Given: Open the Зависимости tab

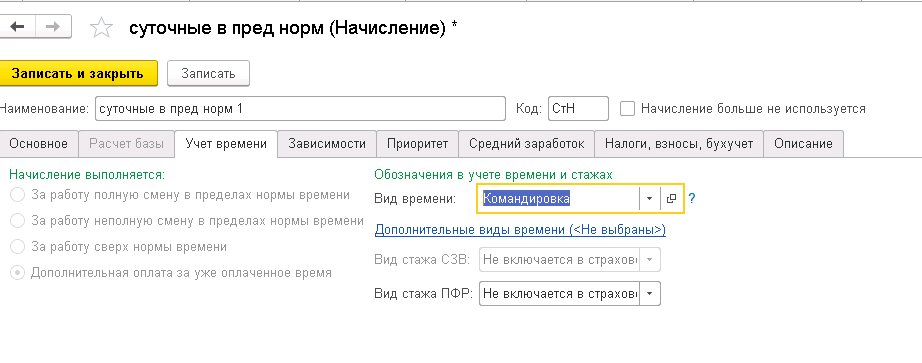Looking at the screenshot, I should tap(327, 144).
